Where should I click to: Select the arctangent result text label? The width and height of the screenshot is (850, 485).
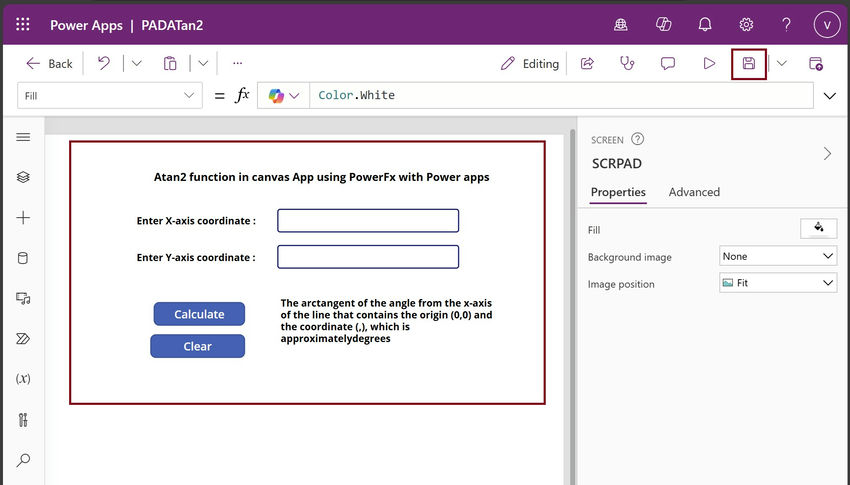(386, 321)
